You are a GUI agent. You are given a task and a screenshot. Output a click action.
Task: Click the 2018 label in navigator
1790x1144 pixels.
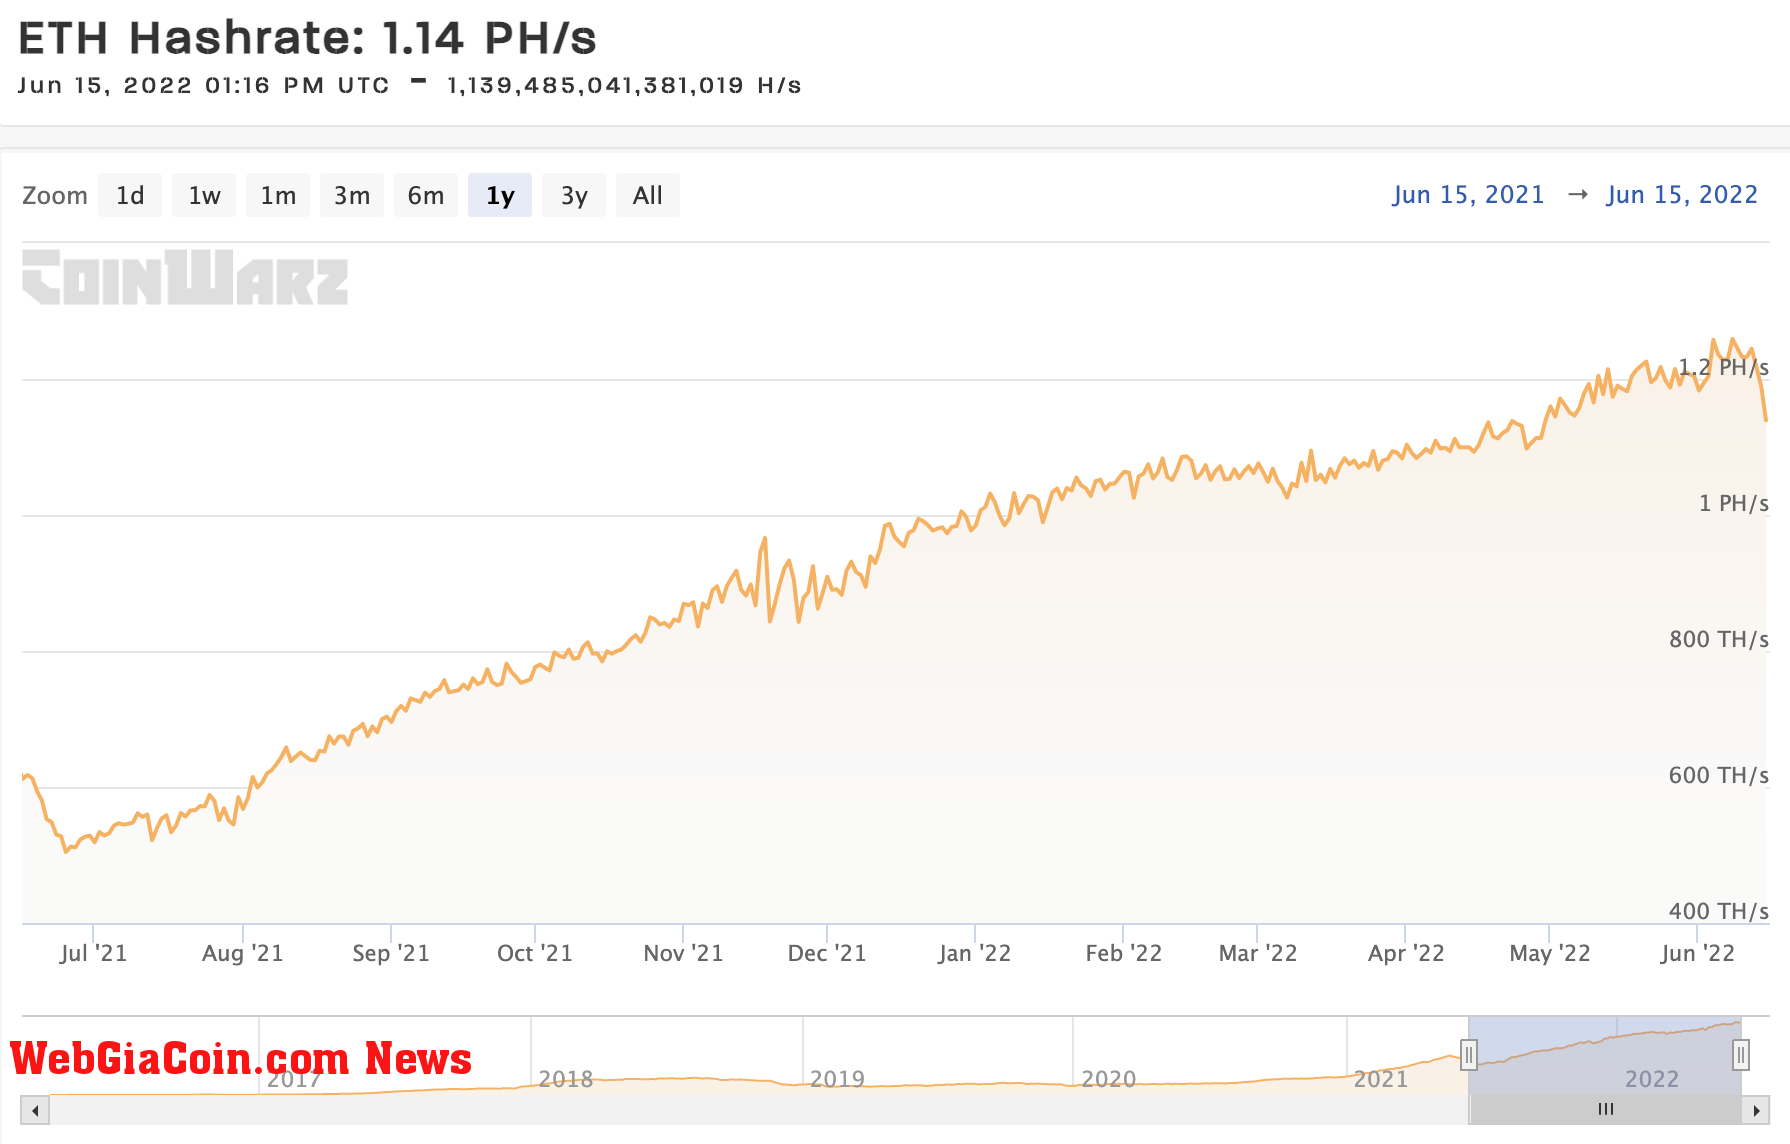tap(566, 1079)
